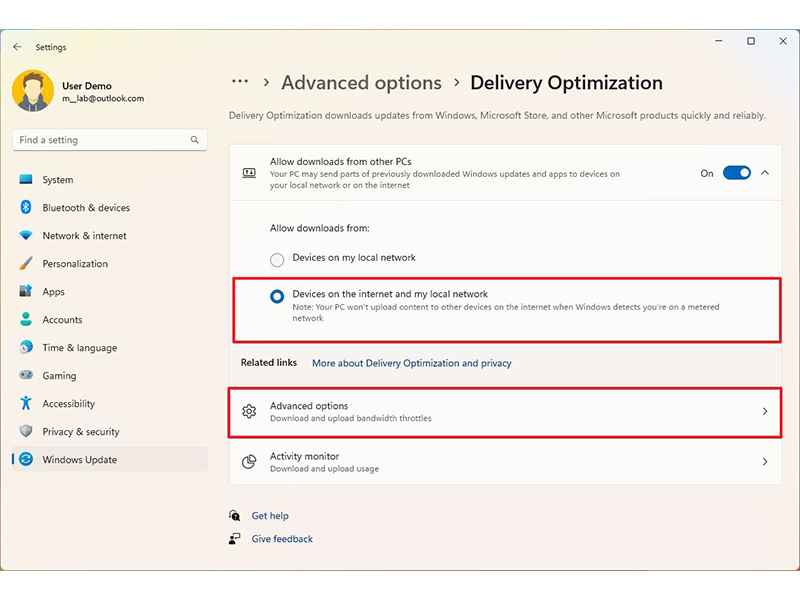Viewport: 800px width, 600px height.
Task: Click the Personalization paintbrush icon
Action: pyautogui.click(x=26, y=263)
